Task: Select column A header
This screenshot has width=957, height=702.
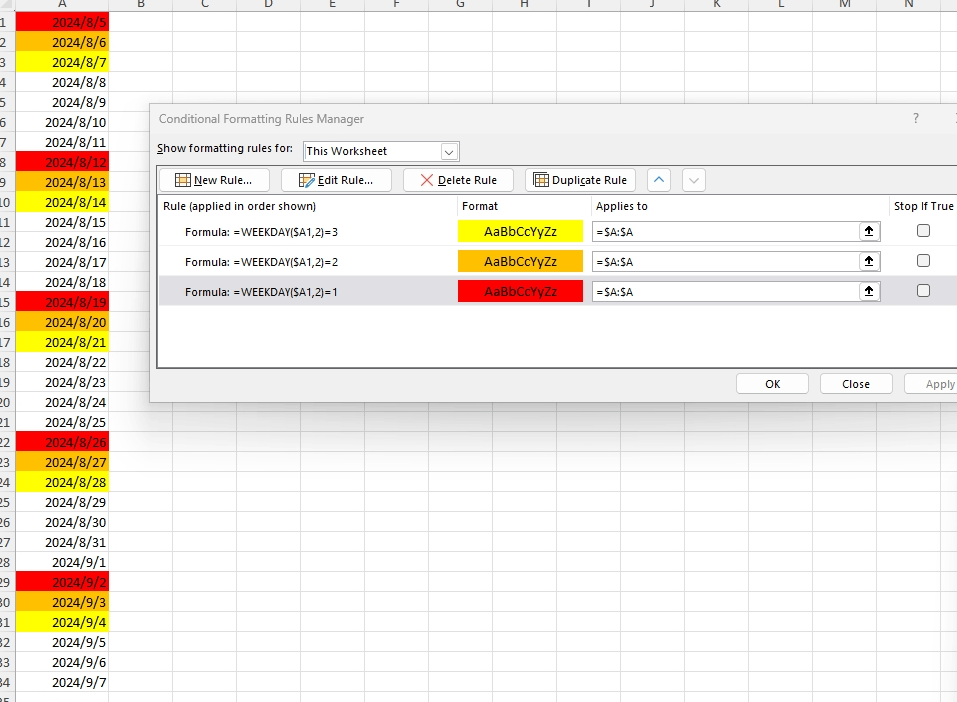Action: 62,5
